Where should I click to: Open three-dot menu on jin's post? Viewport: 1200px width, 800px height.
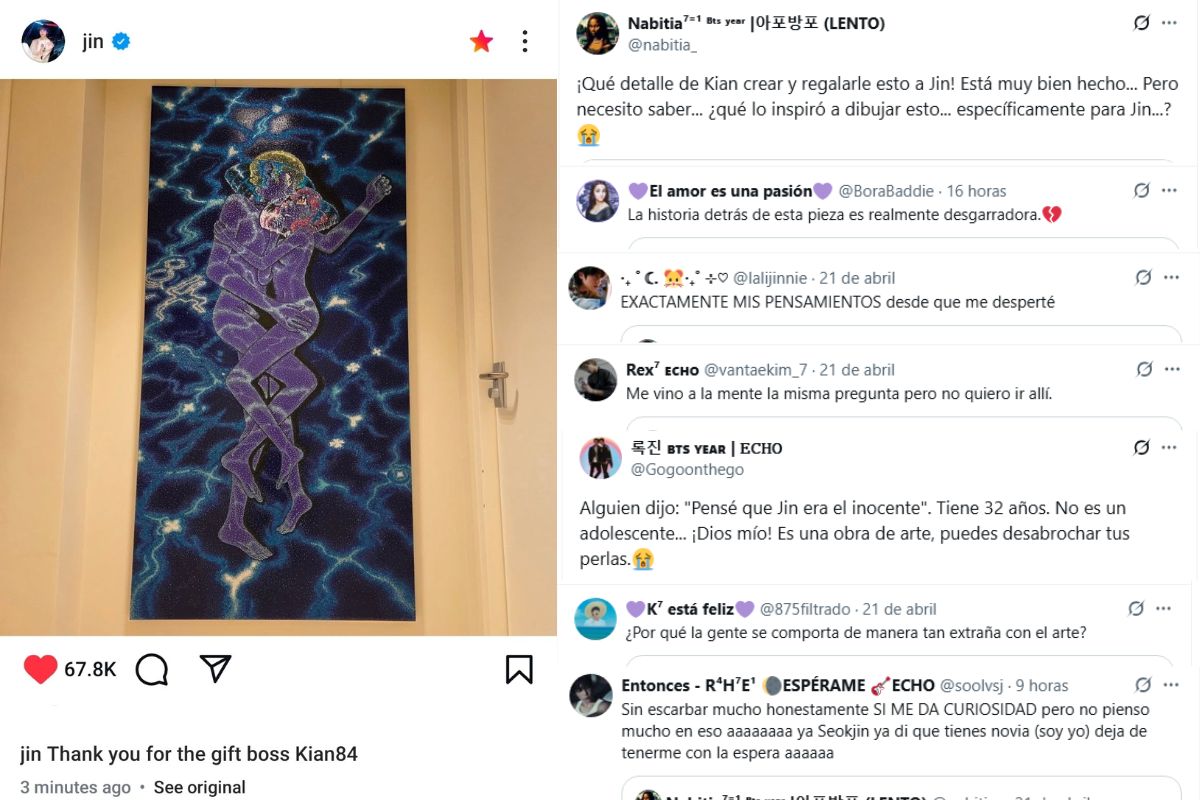coord(525,41)
